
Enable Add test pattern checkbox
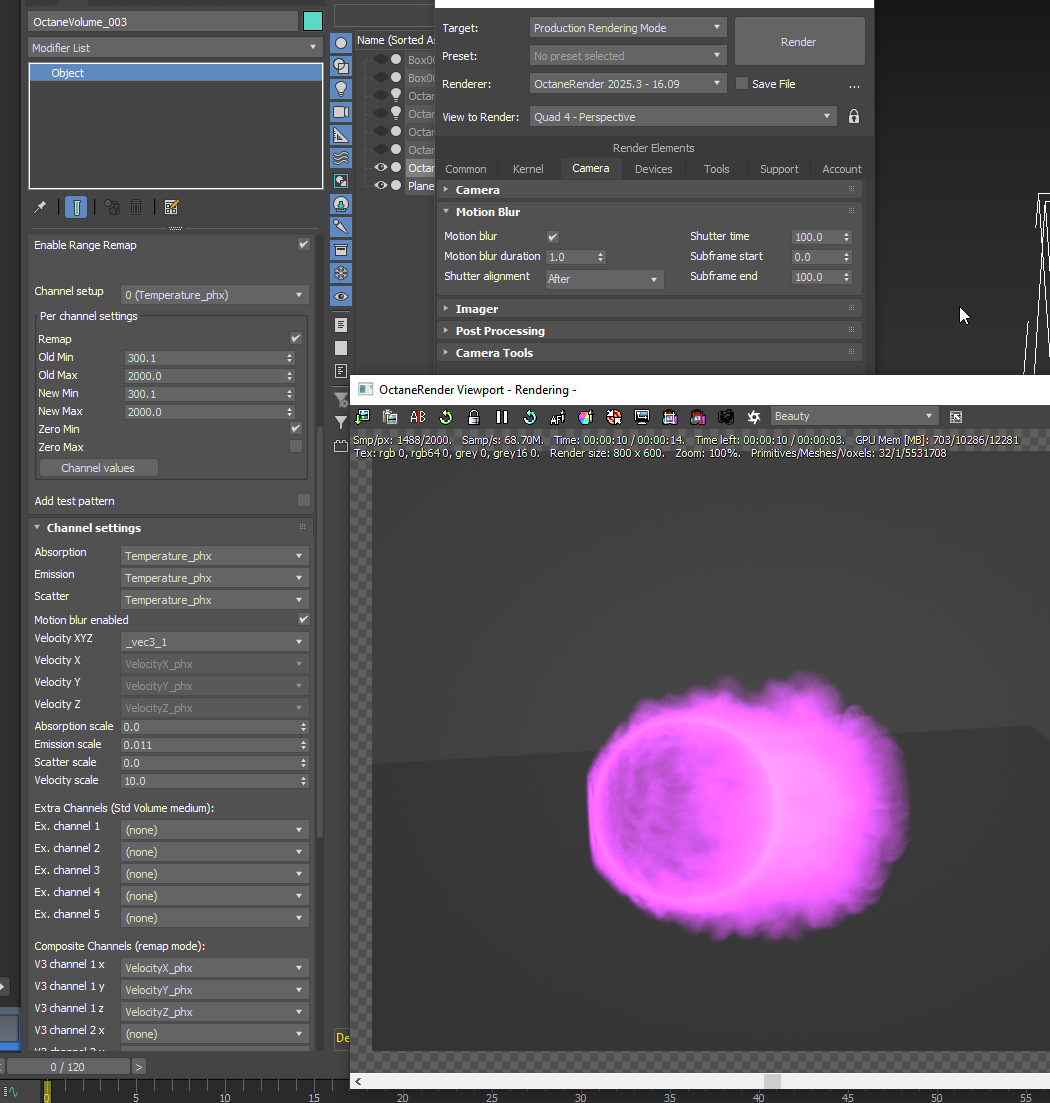coord(304,500)
